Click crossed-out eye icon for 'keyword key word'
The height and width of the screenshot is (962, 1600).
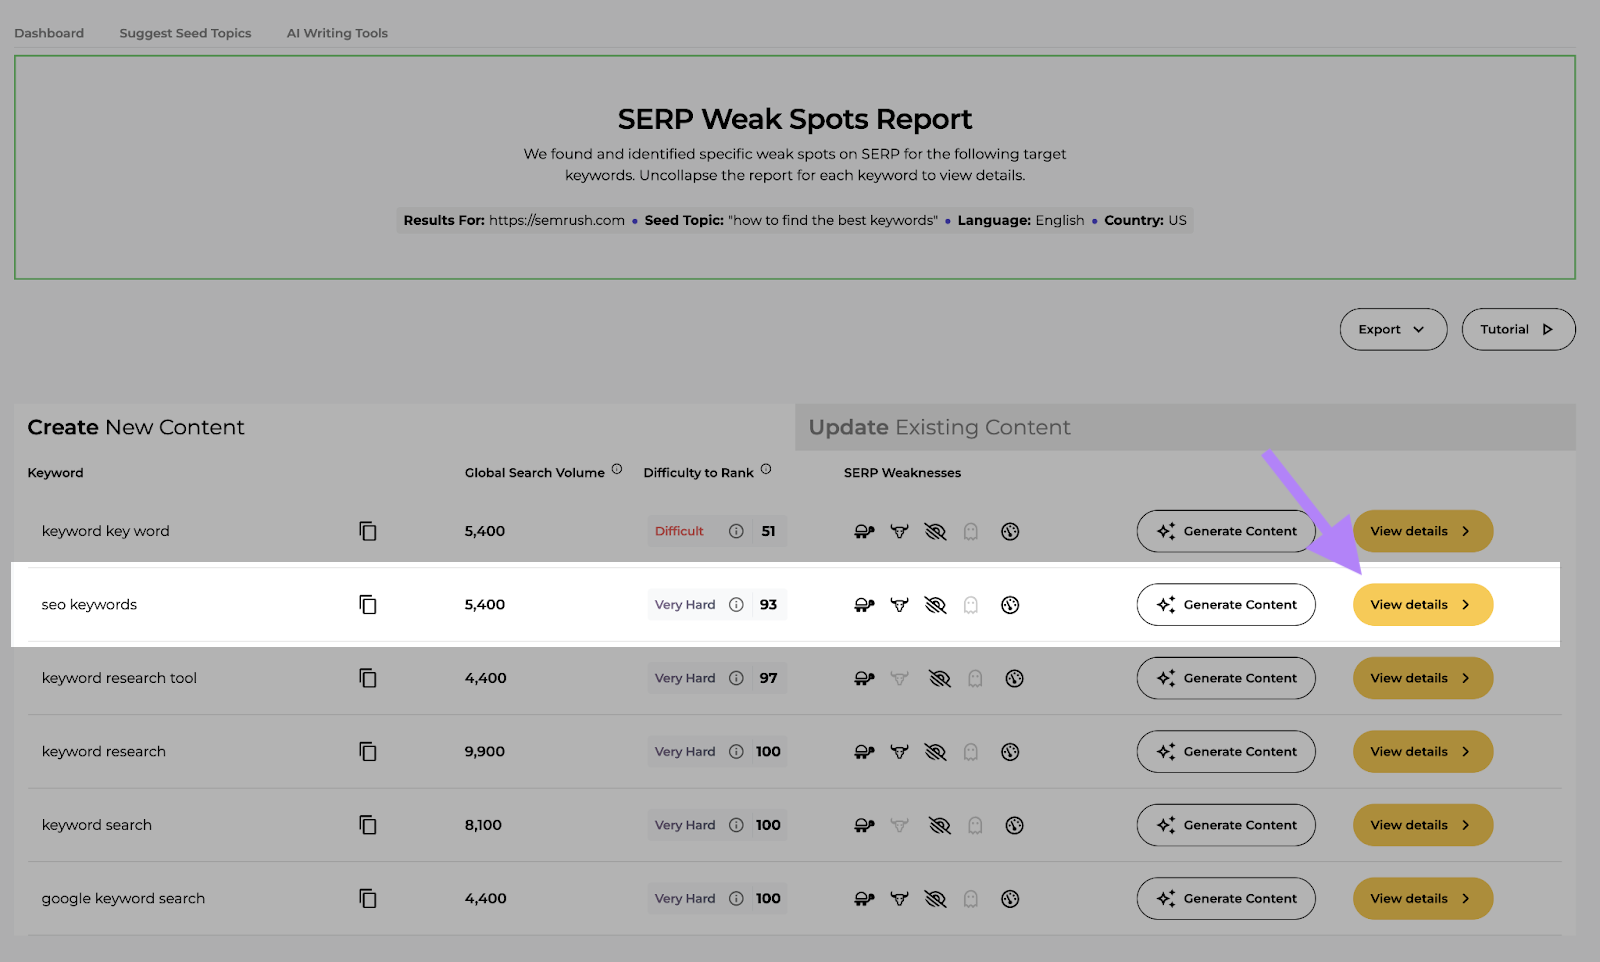coord(935,532)
